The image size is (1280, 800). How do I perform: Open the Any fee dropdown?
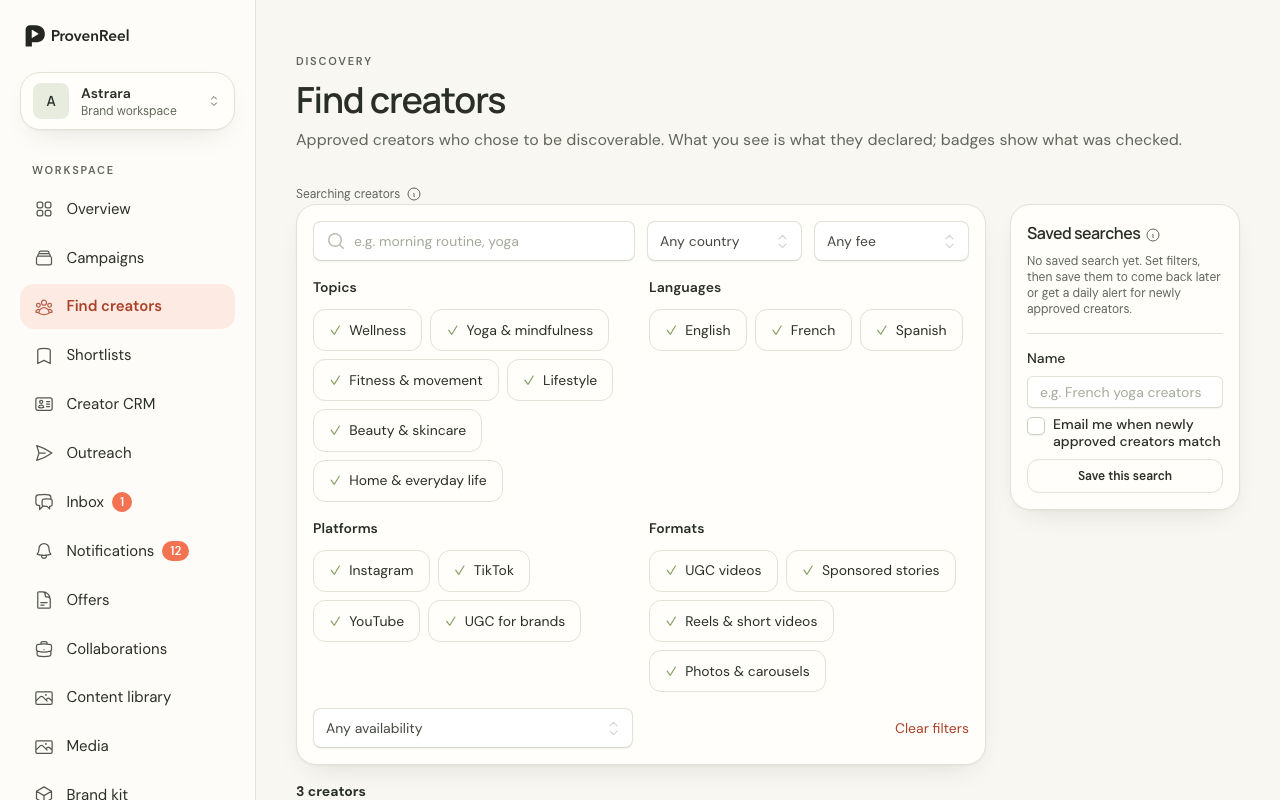point(891,241)
